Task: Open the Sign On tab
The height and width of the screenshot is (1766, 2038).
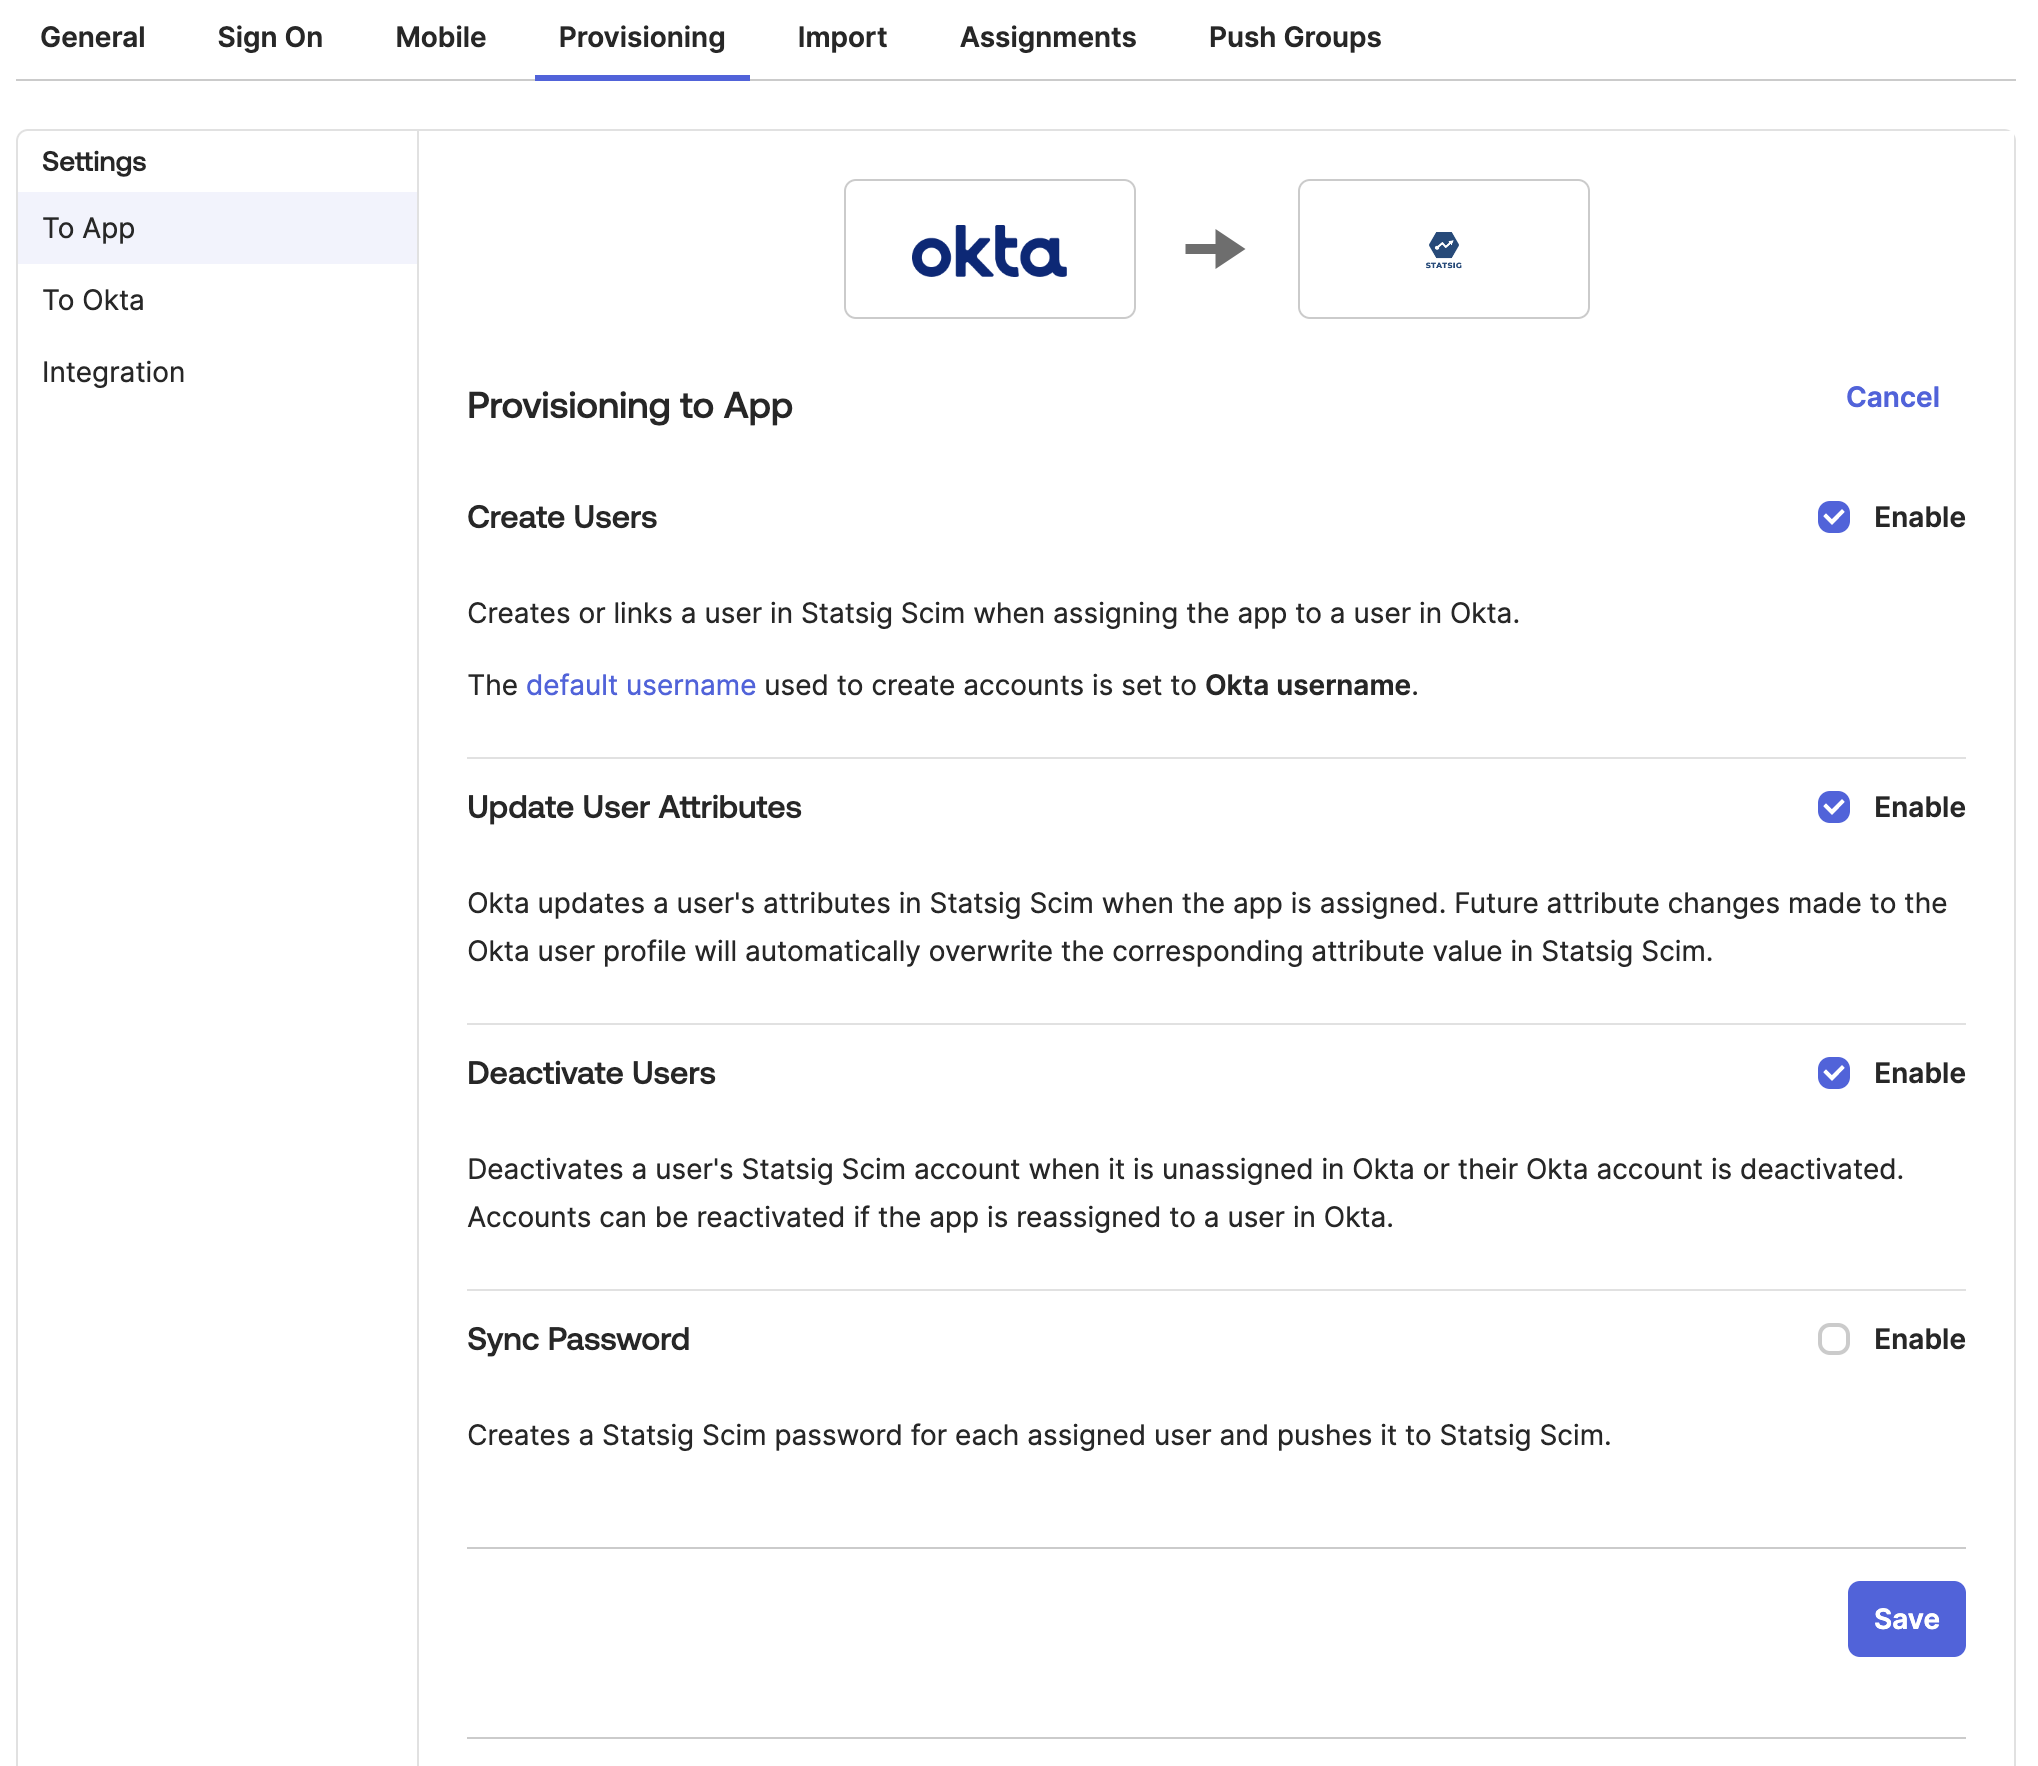Action: pos(270,37)
